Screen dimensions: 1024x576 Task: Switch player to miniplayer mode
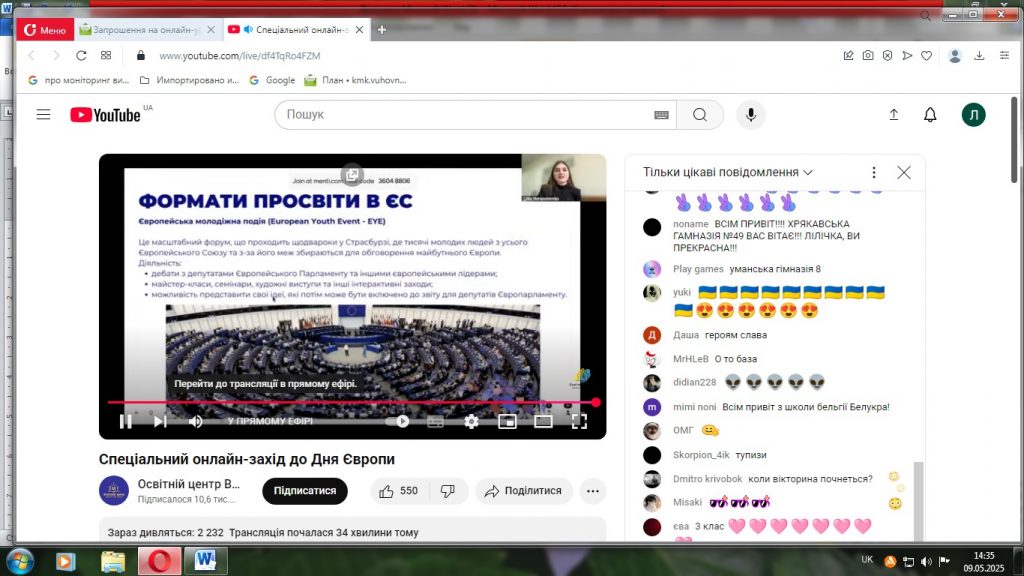507,421
